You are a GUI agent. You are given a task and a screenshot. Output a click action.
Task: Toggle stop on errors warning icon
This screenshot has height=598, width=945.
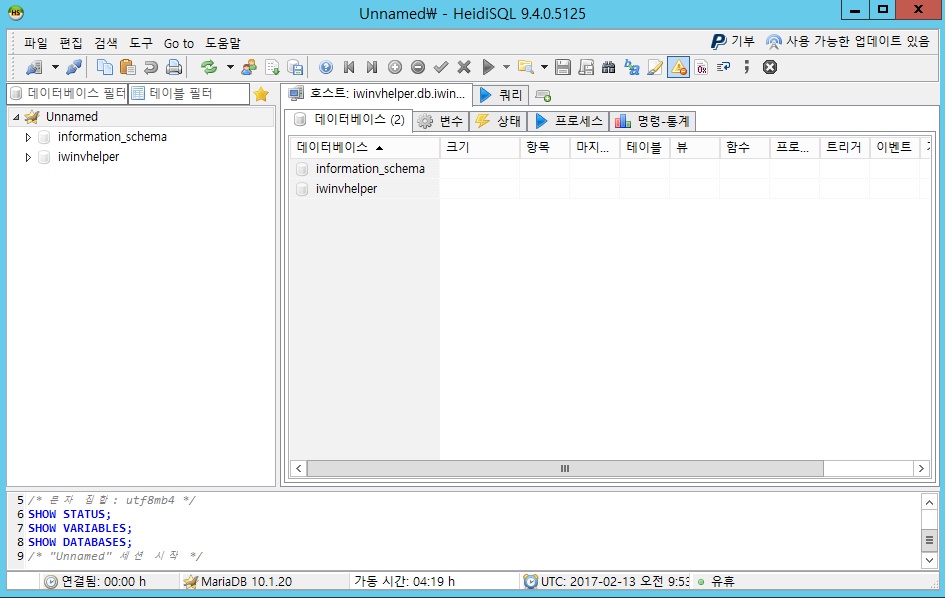coord(679,67)
